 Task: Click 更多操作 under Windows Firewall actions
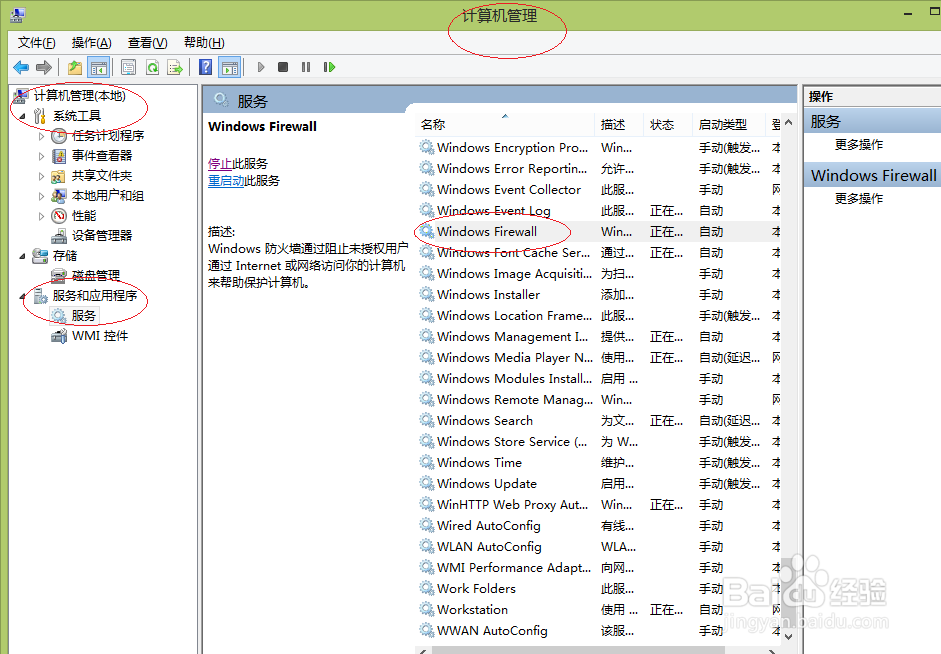pos(859,199)
